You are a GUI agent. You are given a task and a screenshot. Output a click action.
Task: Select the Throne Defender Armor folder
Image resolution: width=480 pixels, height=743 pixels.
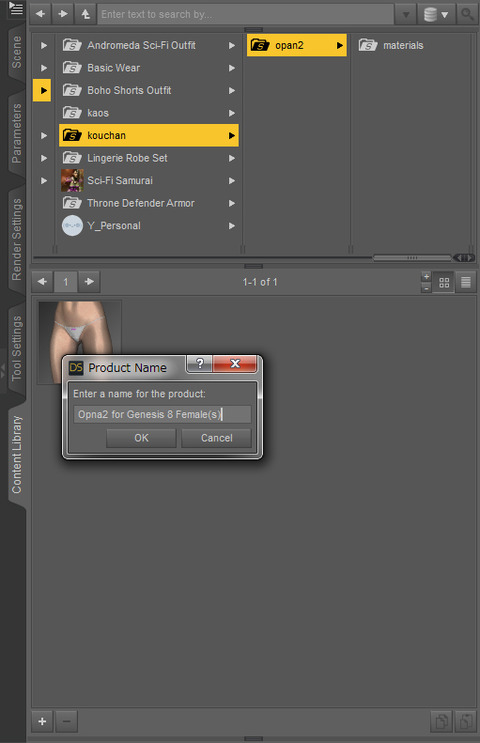tap(149, 203)
